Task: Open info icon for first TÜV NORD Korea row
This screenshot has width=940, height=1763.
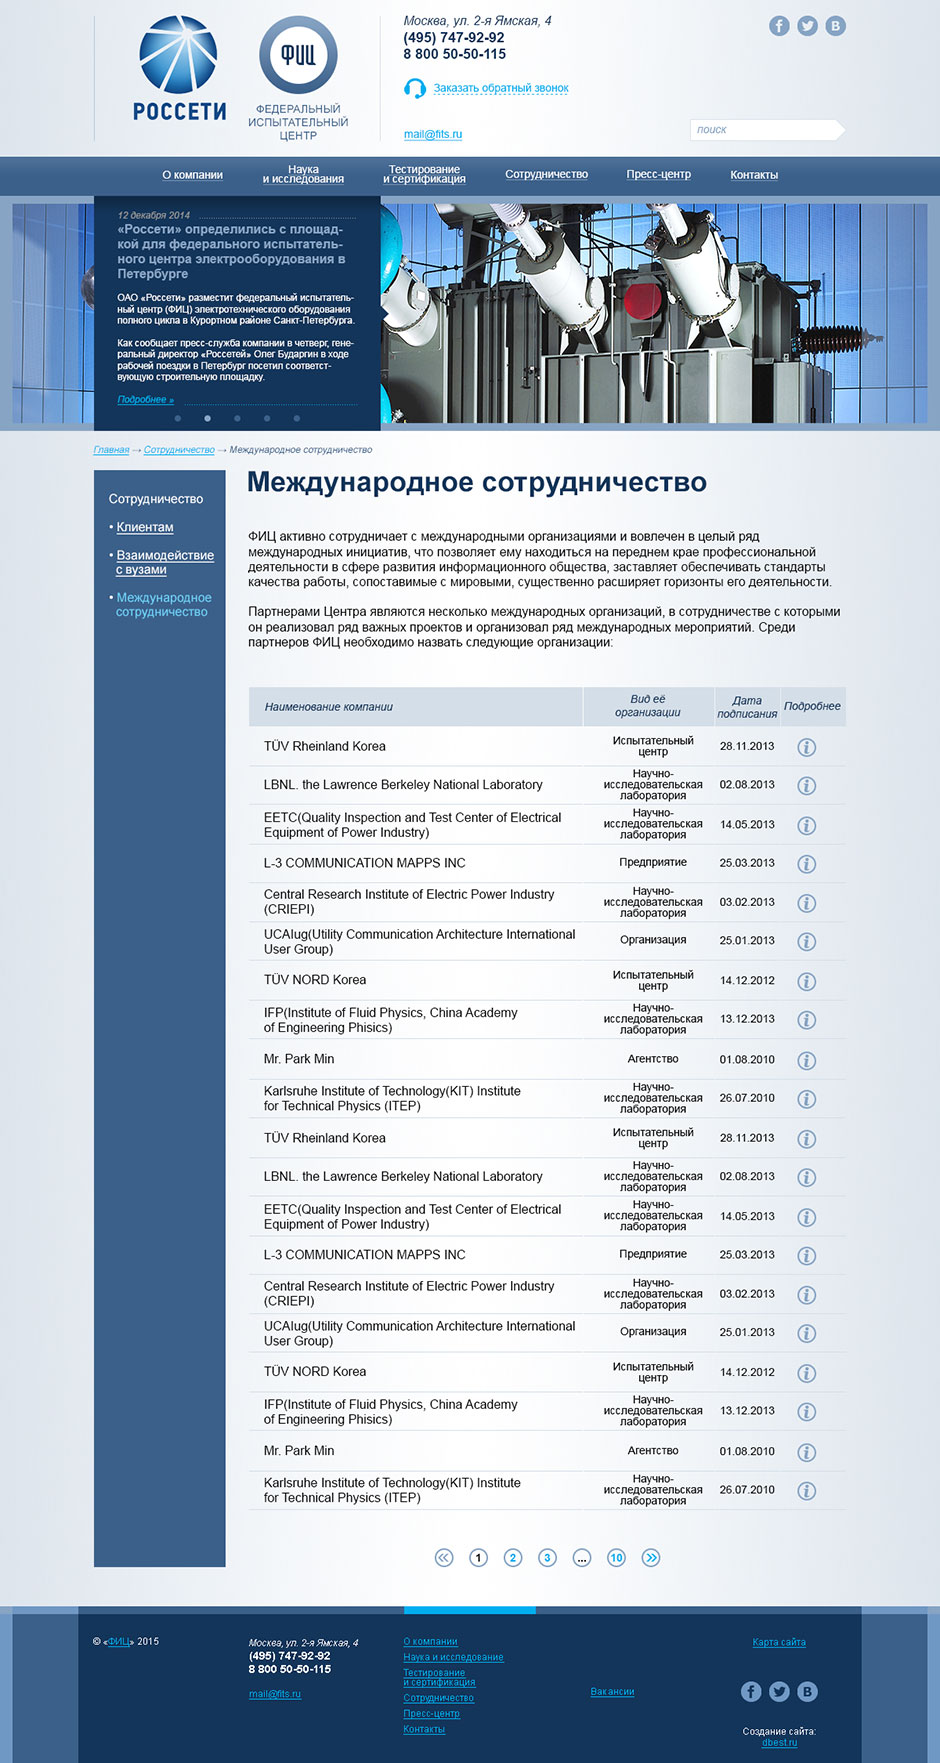Action: pyautogui.click(x=806, y=981)
